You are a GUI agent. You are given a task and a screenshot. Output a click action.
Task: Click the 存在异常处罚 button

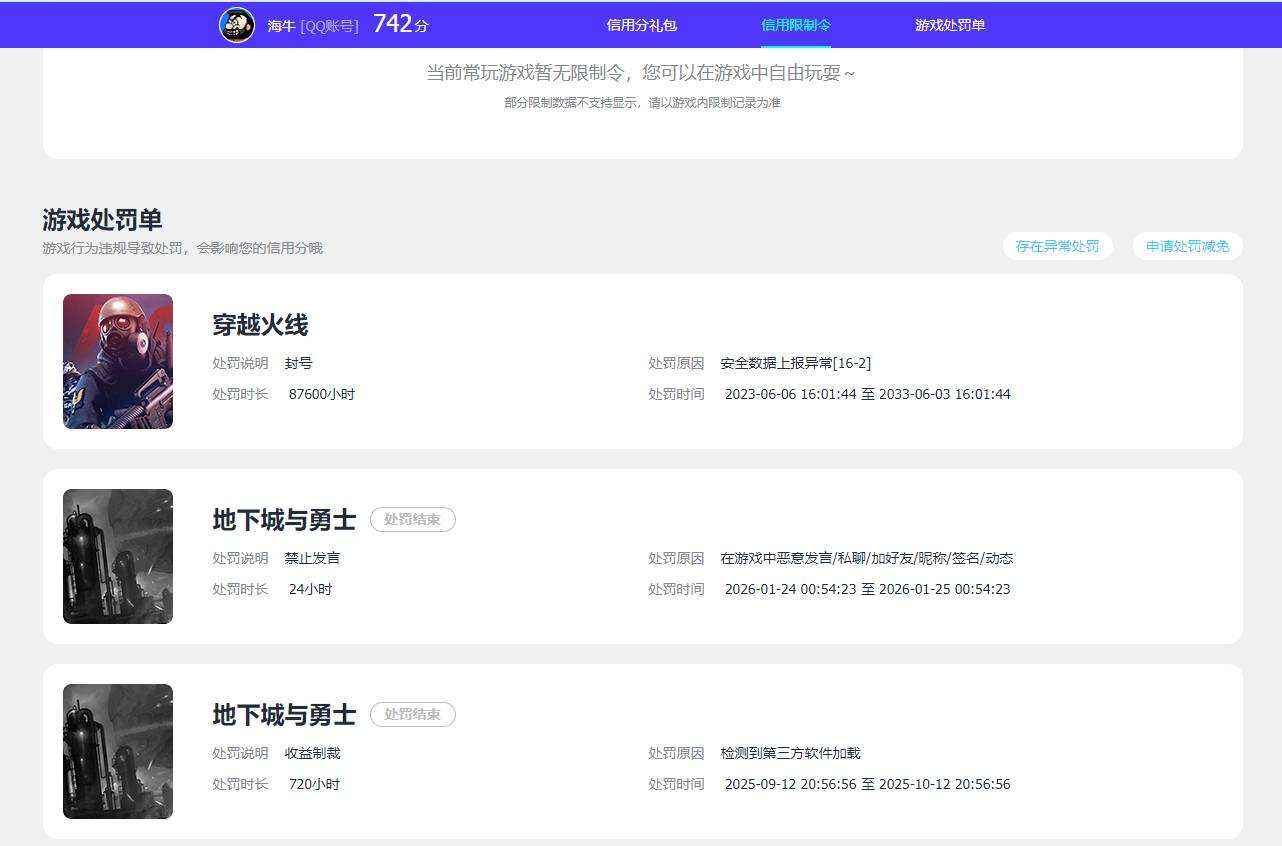click(x=1057, y=246)
